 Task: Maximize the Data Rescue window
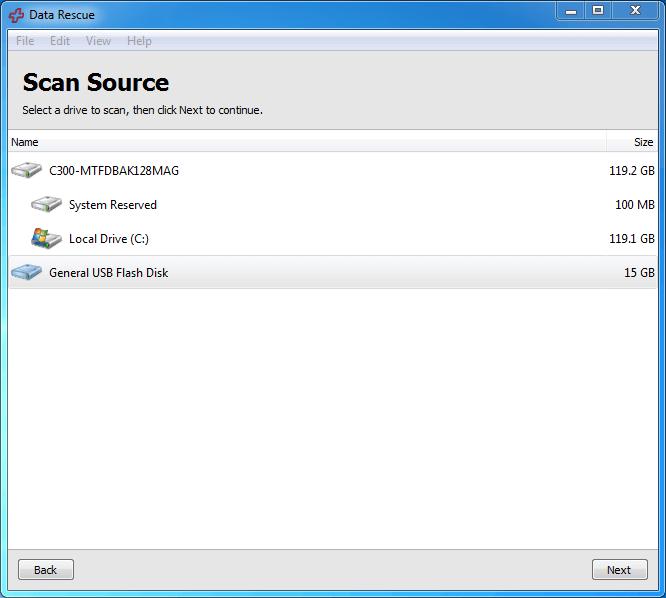pos(598,11)
